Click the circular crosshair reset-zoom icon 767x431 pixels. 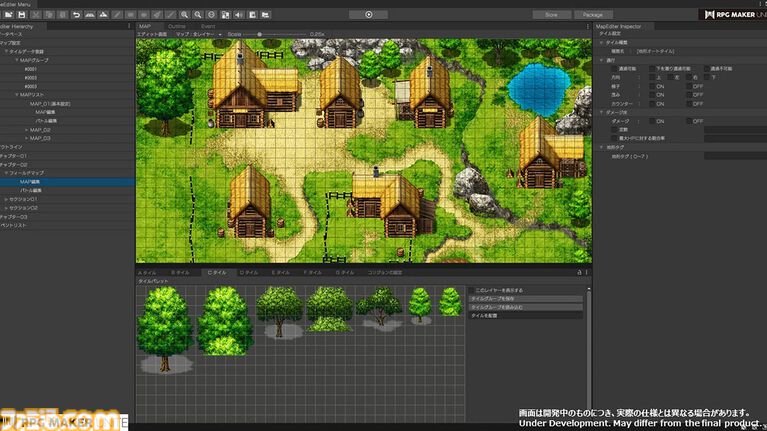coord(211,15)
